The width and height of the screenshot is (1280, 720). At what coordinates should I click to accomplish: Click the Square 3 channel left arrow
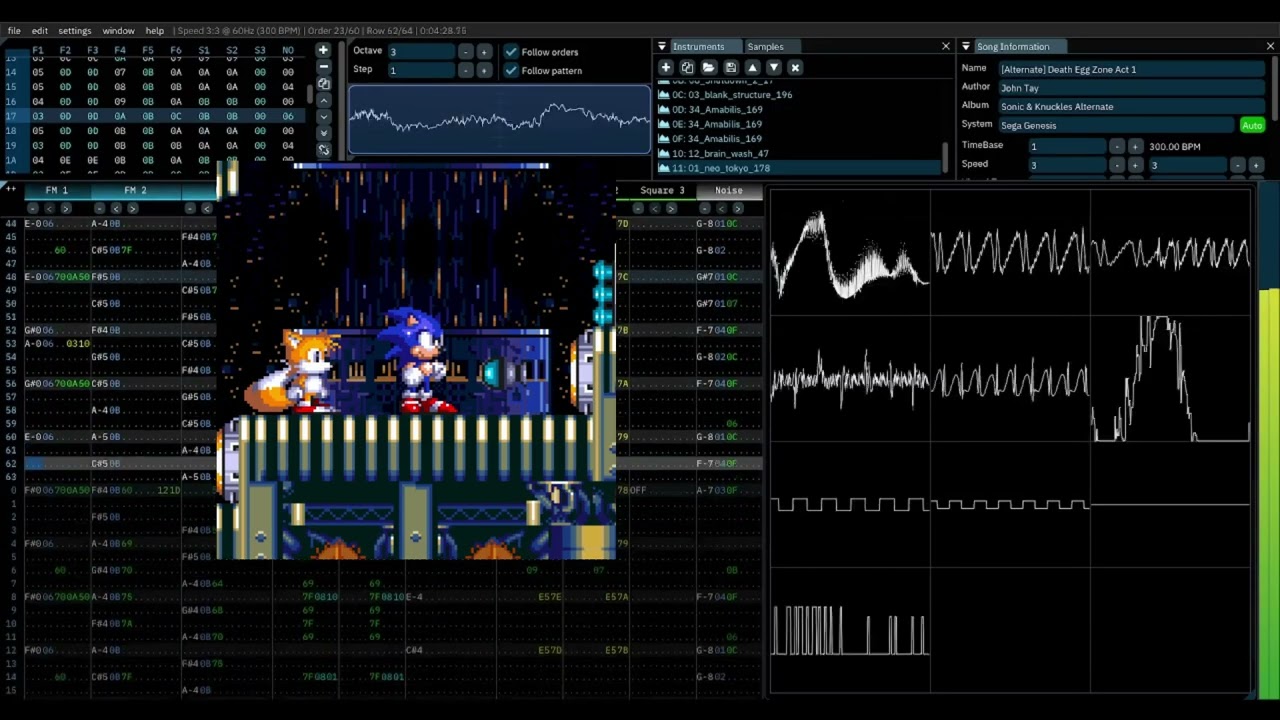655,208
